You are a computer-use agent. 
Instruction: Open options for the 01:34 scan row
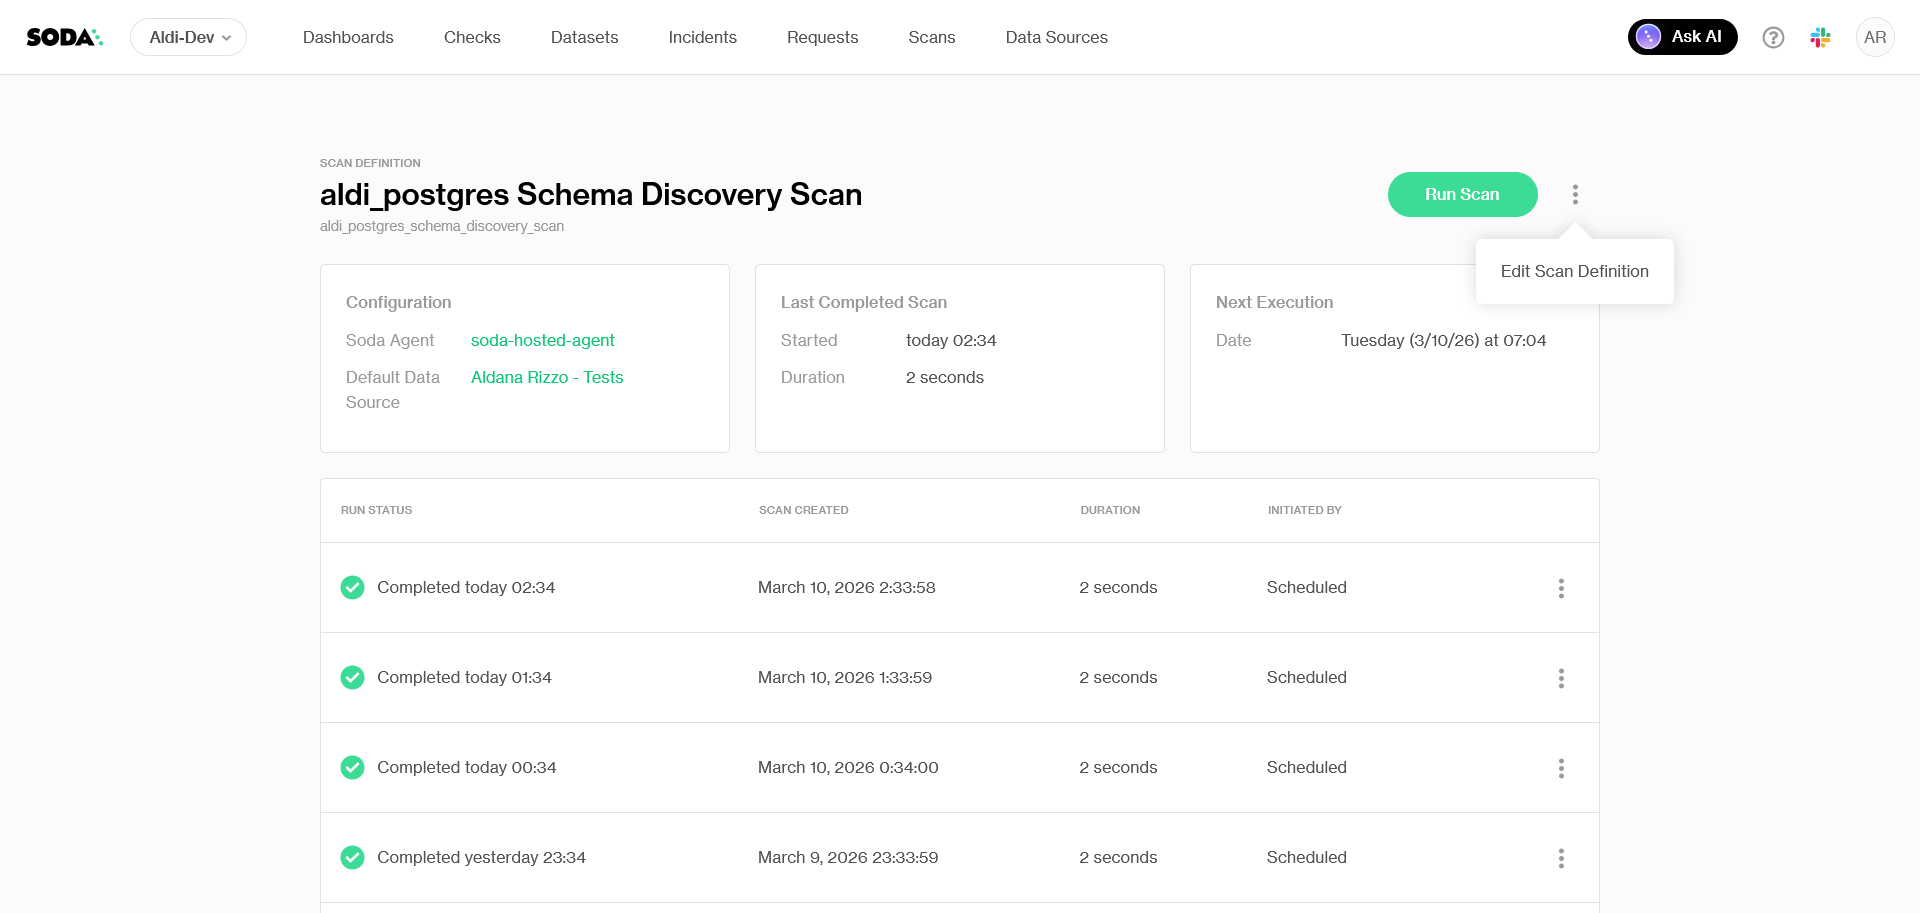(1560, 678)
